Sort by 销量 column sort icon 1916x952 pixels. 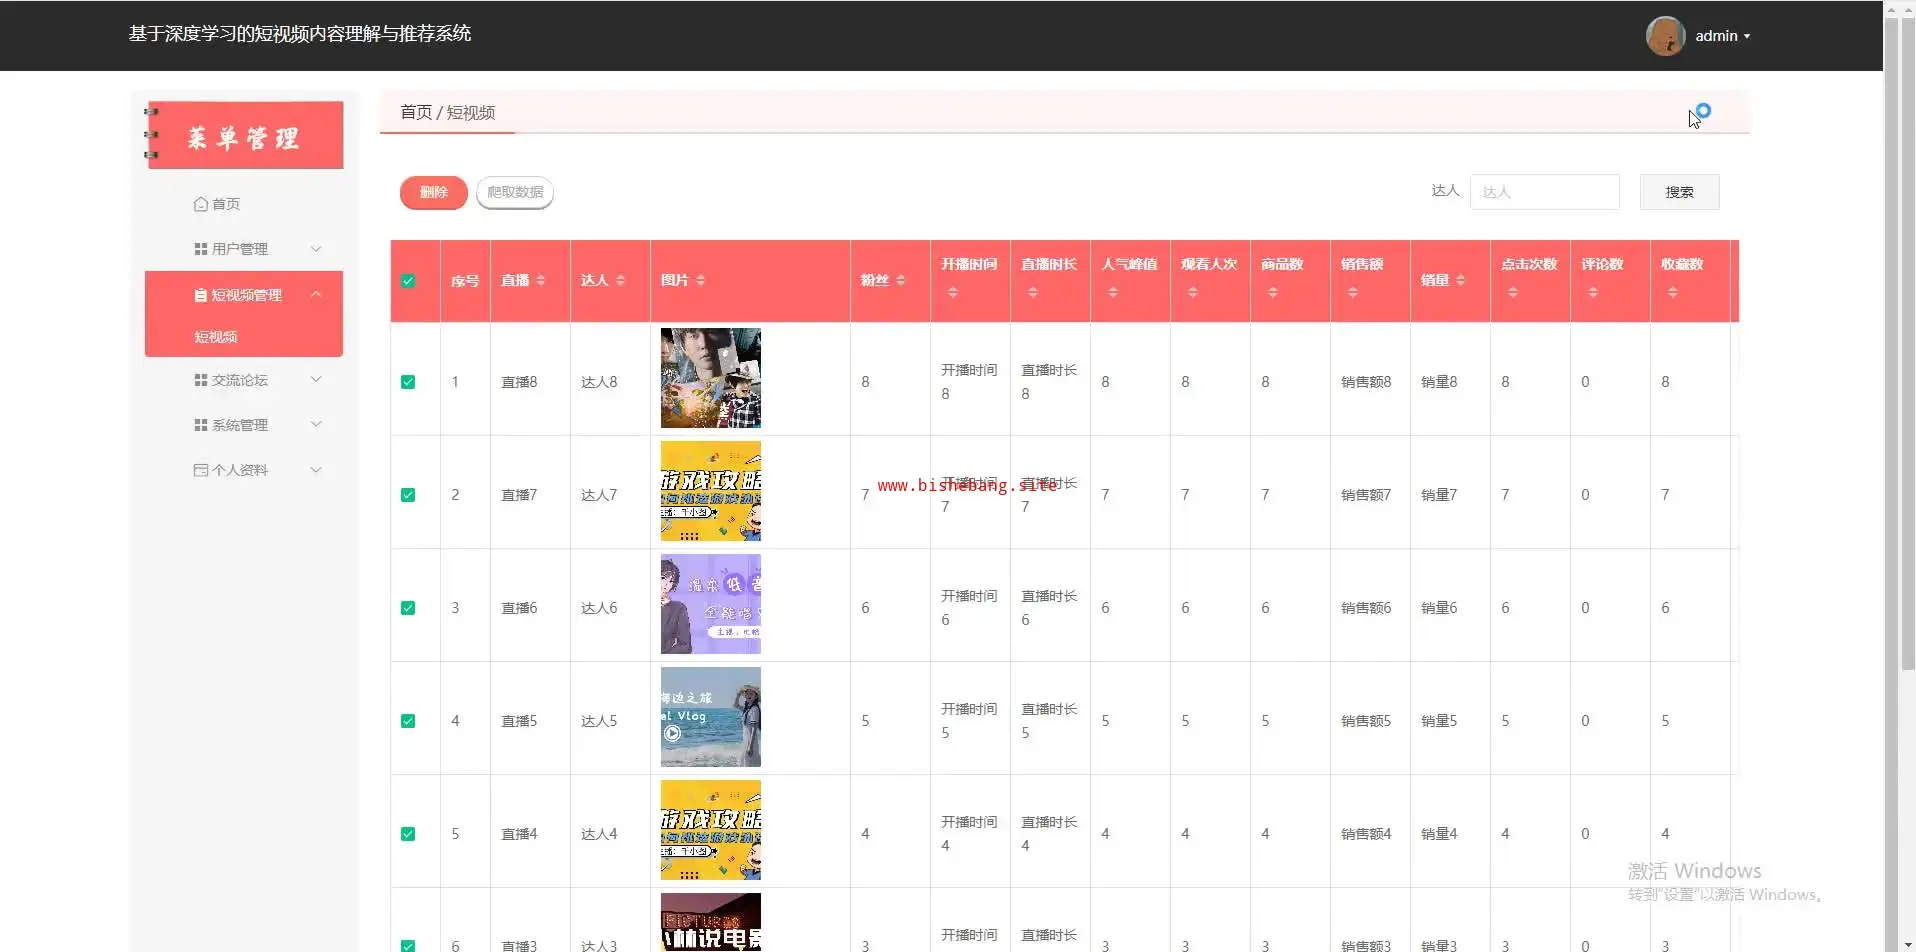pyautogui.click(x=1461, y=281)
